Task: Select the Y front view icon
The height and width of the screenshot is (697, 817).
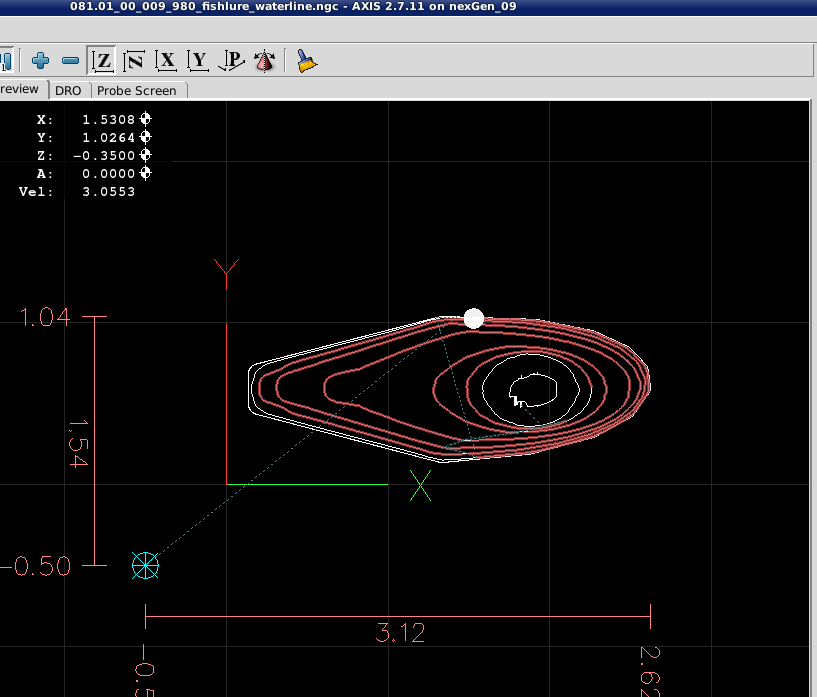Action: (x=199, y=61)
